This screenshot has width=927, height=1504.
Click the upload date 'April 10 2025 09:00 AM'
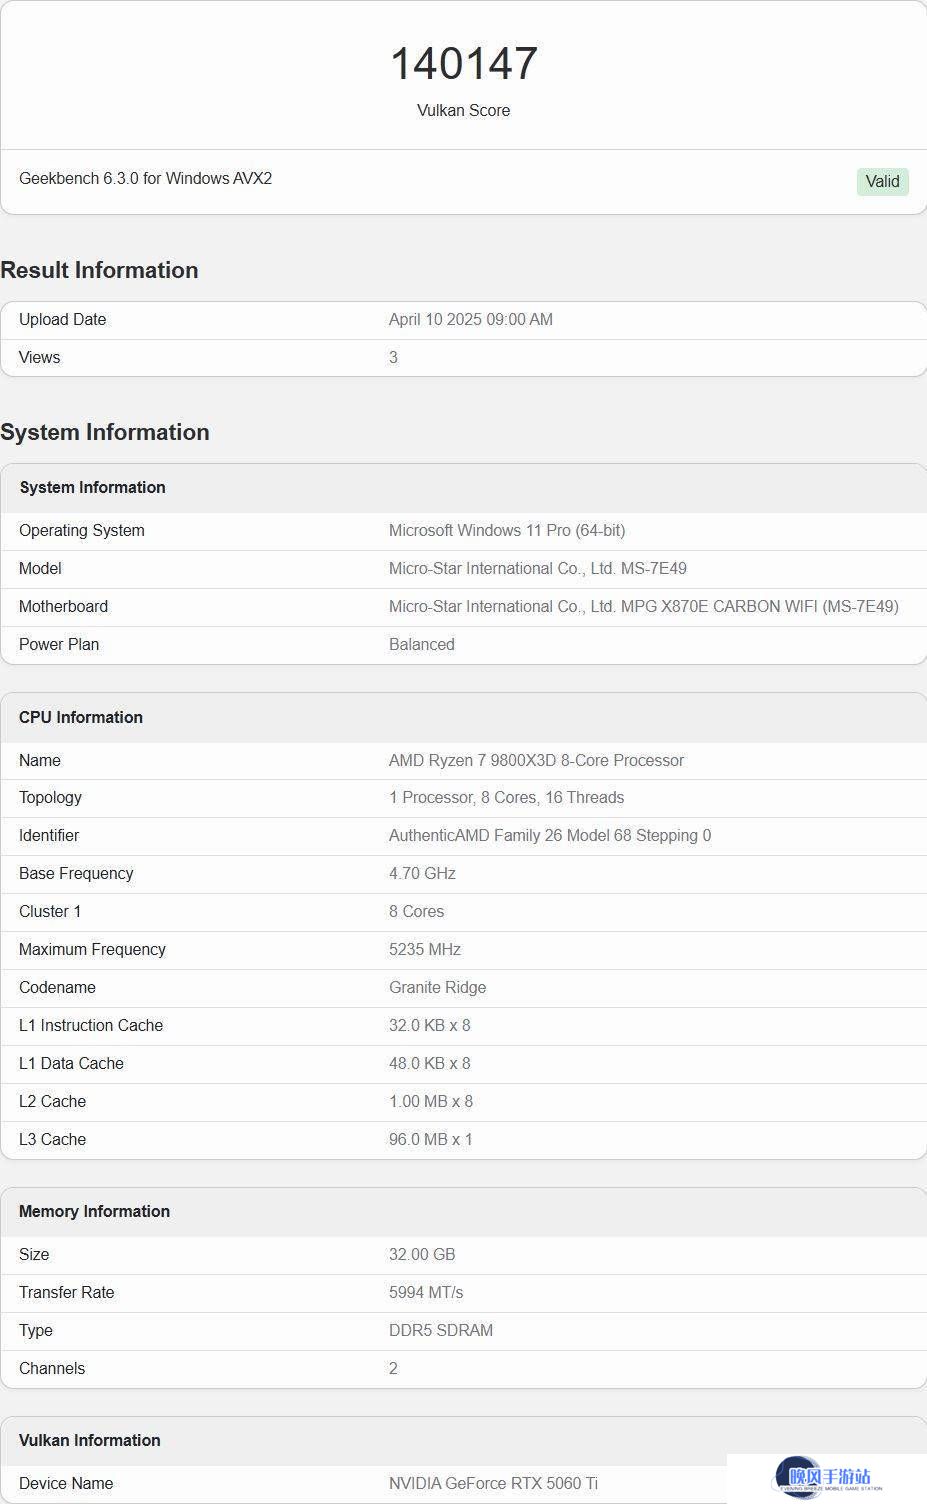[x=471, y=320]
